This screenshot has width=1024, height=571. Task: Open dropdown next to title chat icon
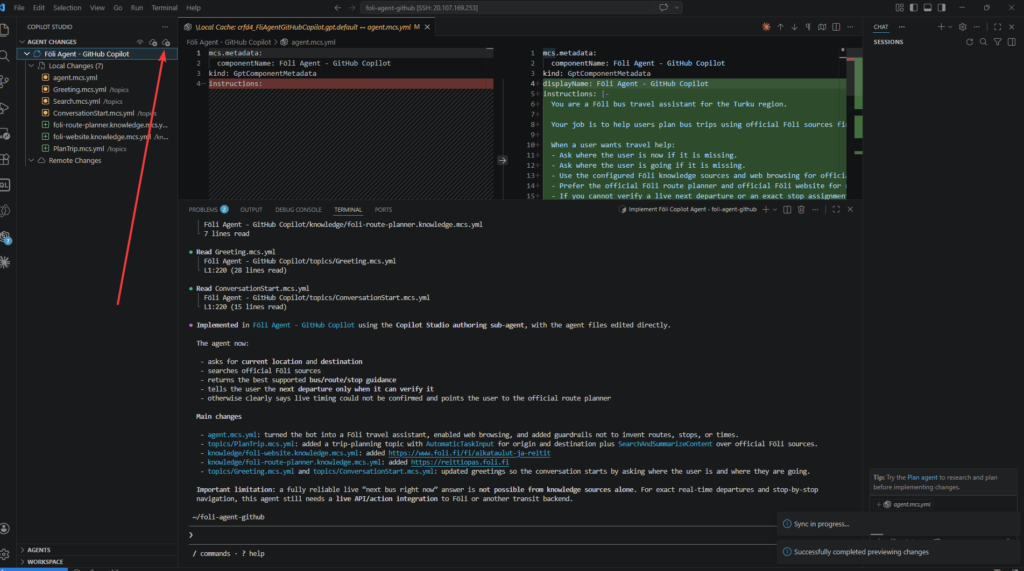[677, 8]
